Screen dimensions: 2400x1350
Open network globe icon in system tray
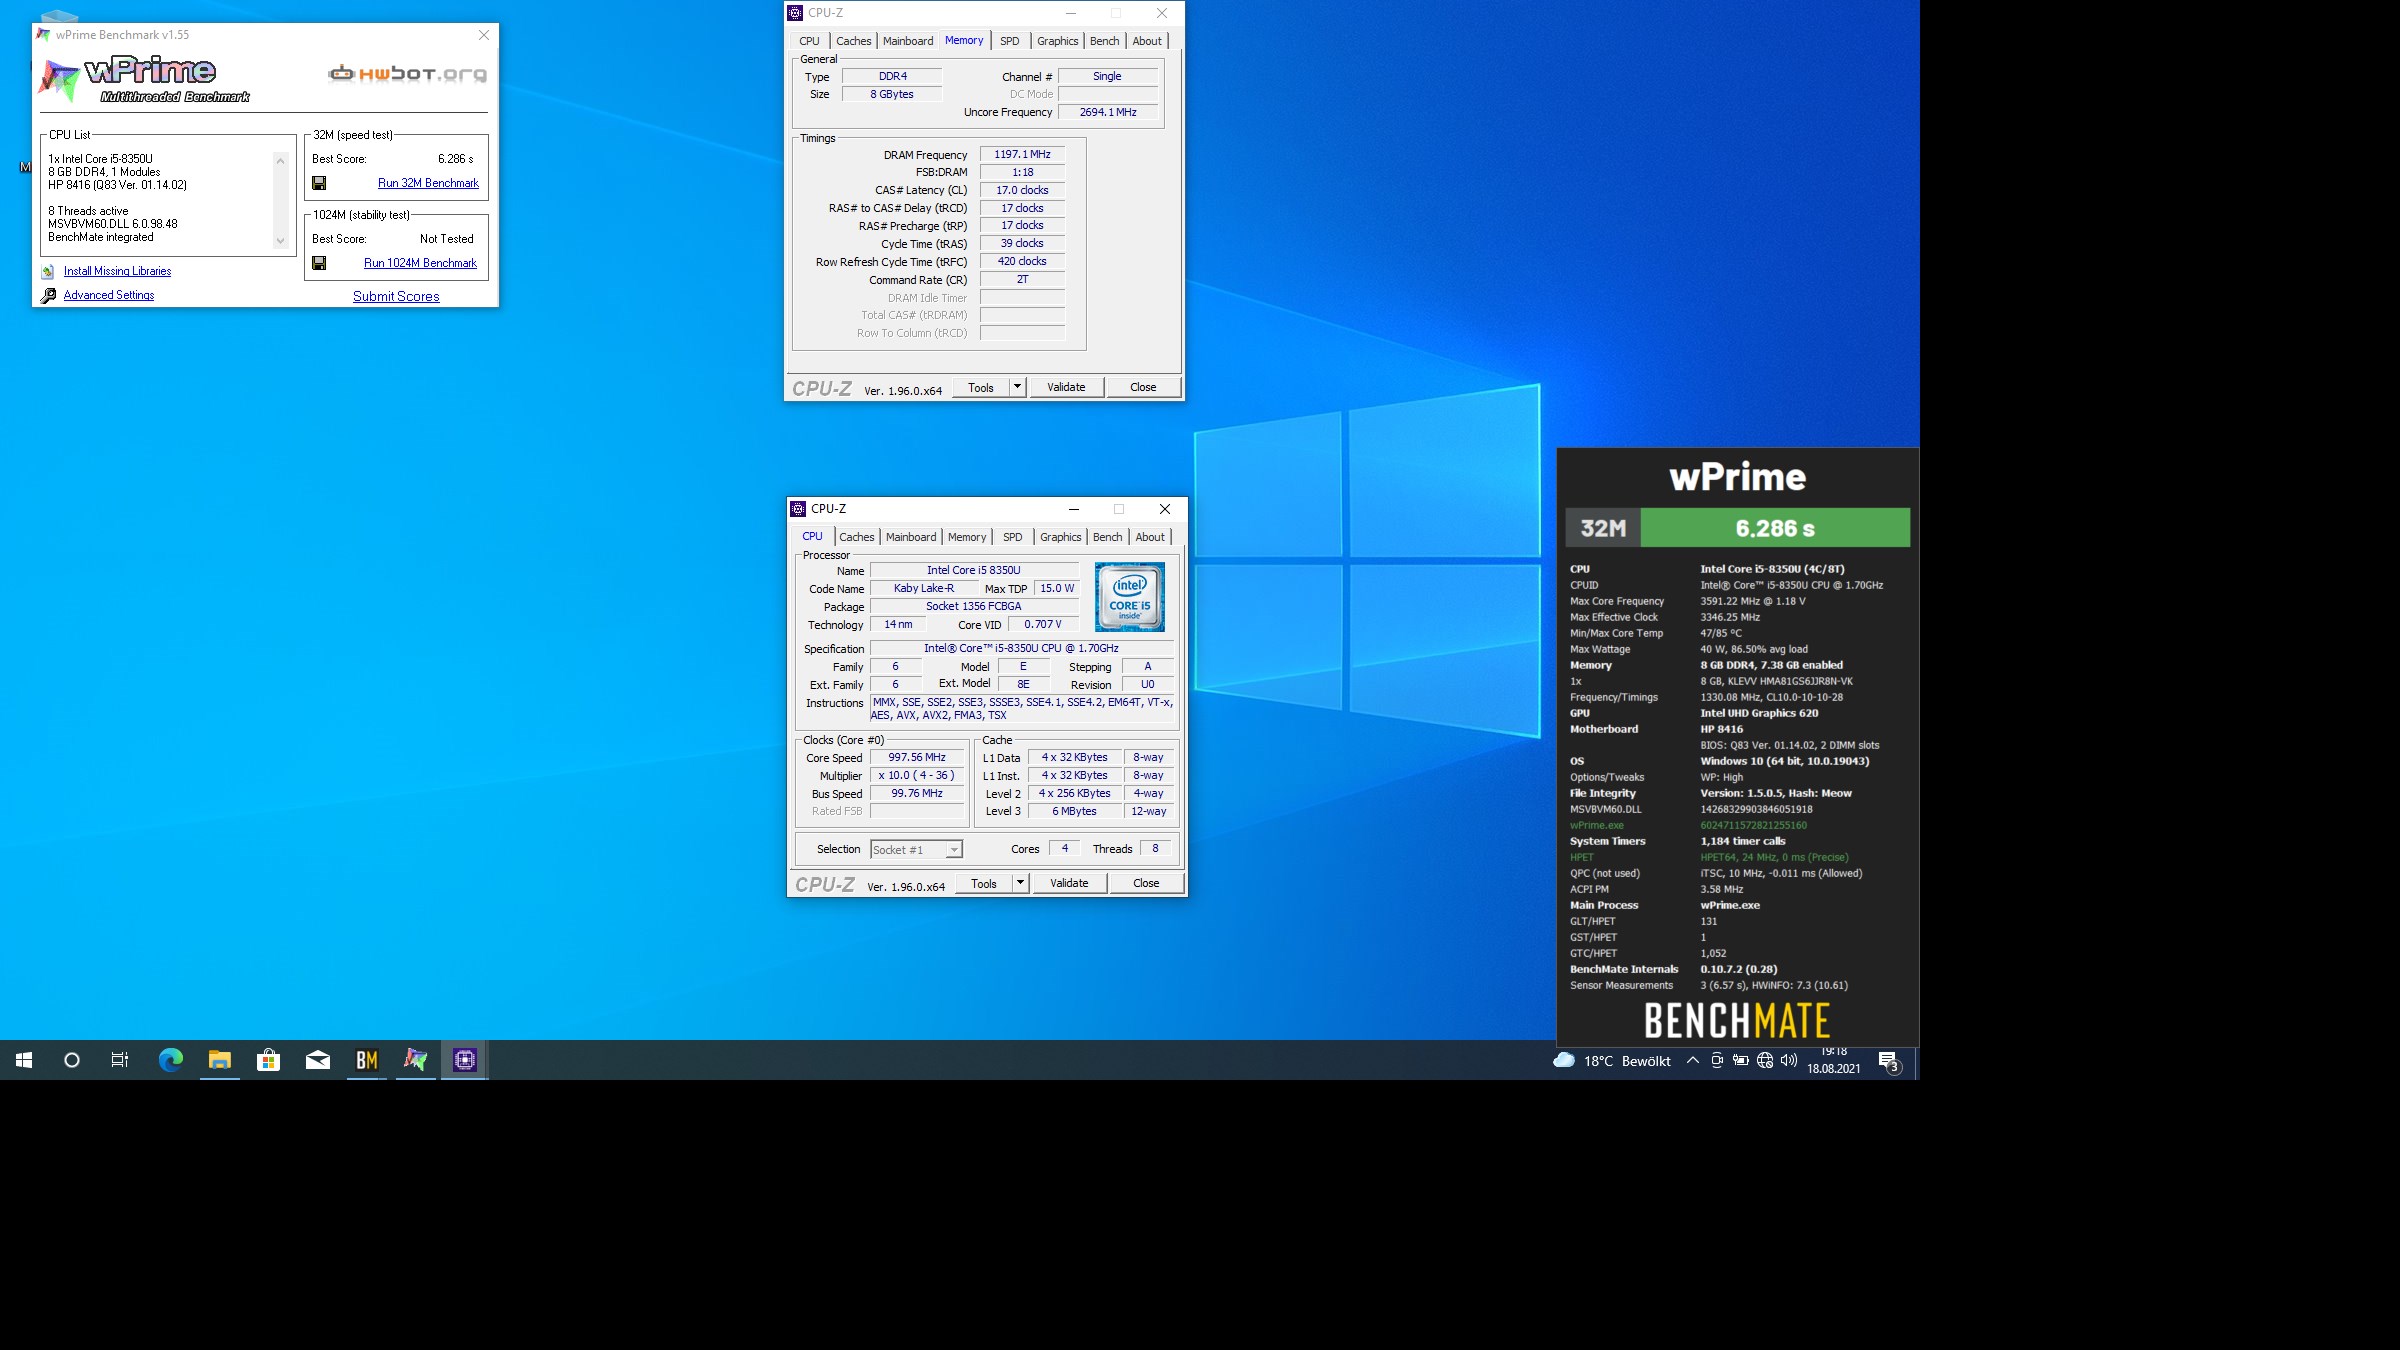point(1765,1060)
